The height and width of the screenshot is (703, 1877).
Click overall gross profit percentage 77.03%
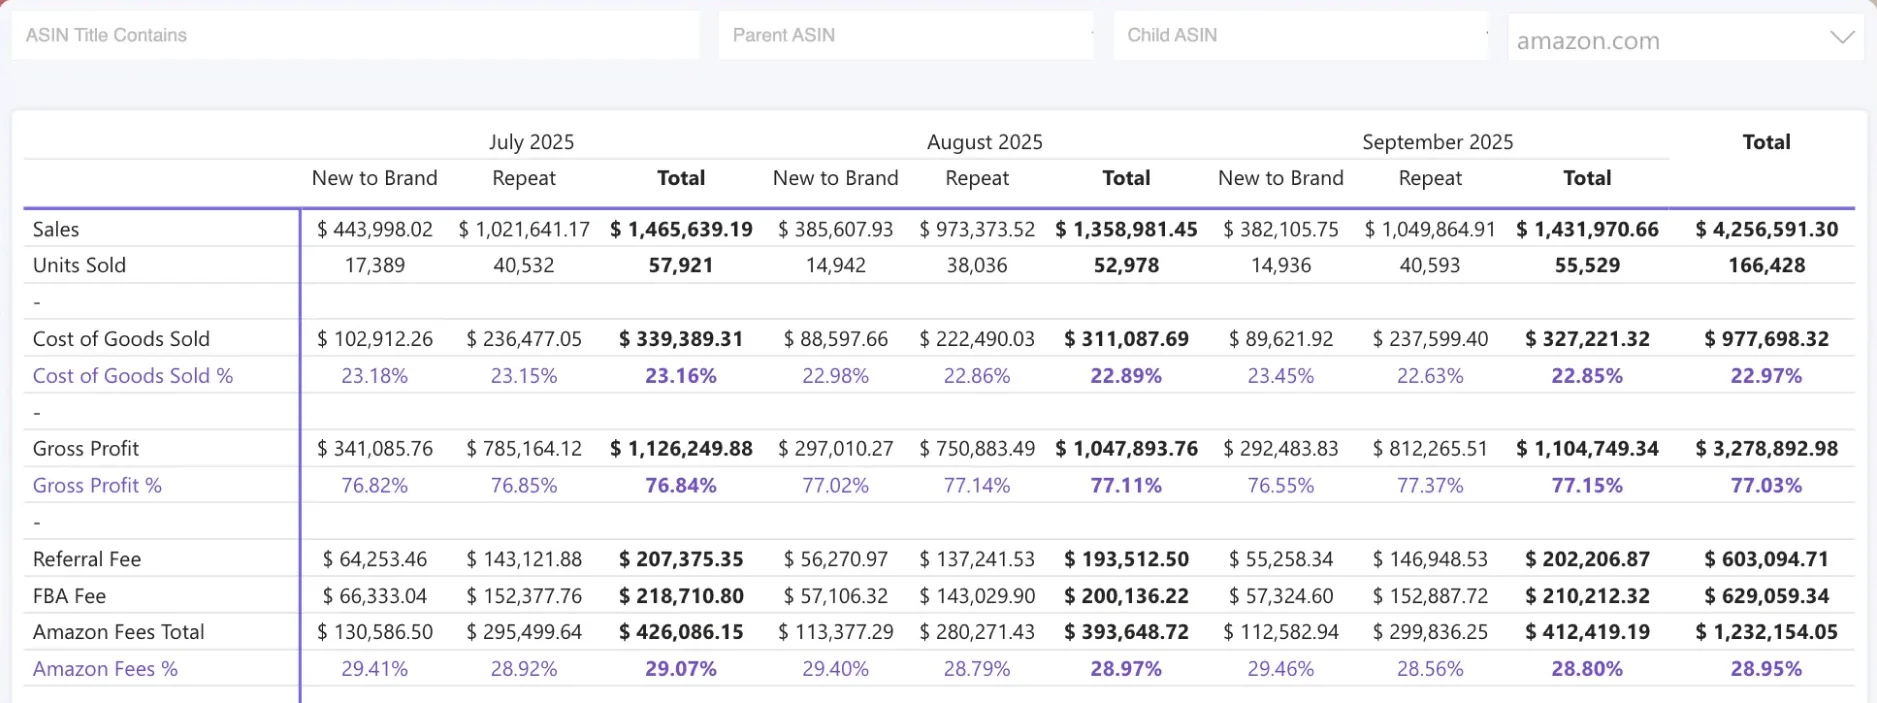(x=1767, y=486)
